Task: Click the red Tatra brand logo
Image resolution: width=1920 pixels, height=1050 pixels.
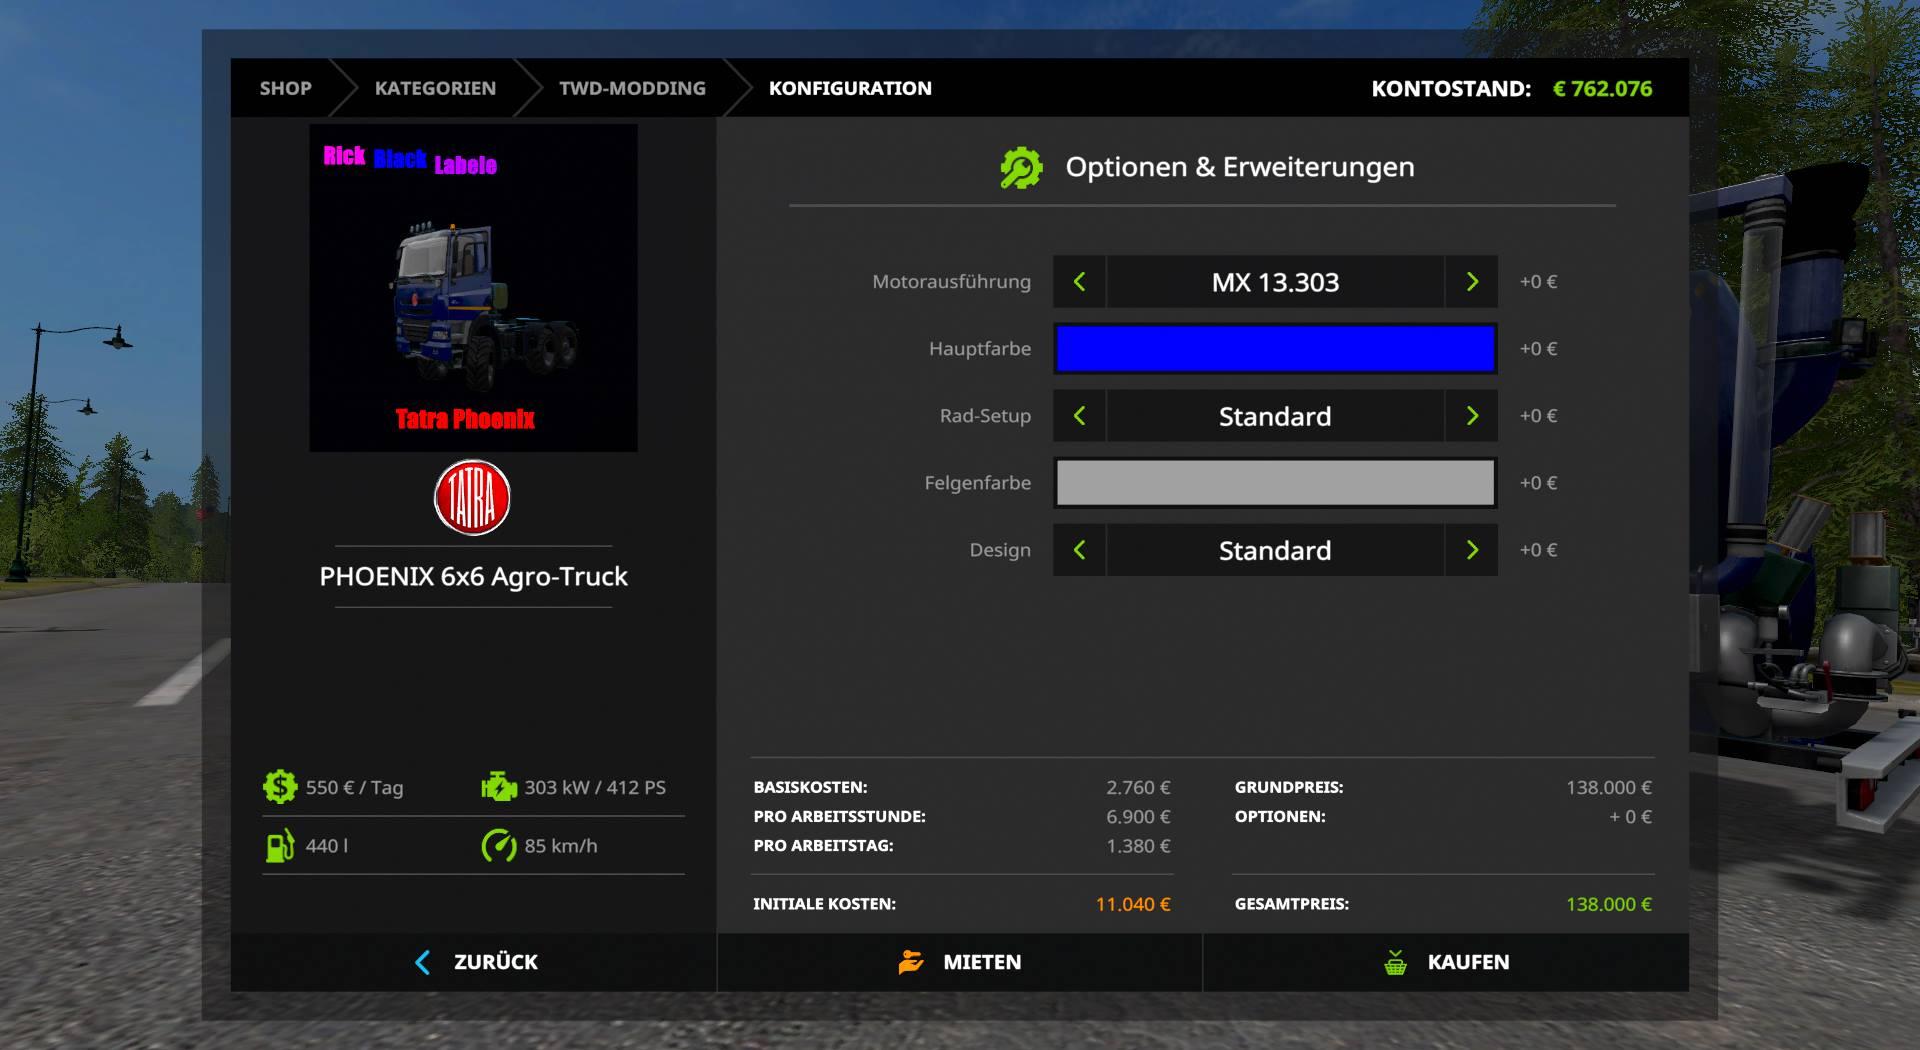Action: [x=472, y=498]
